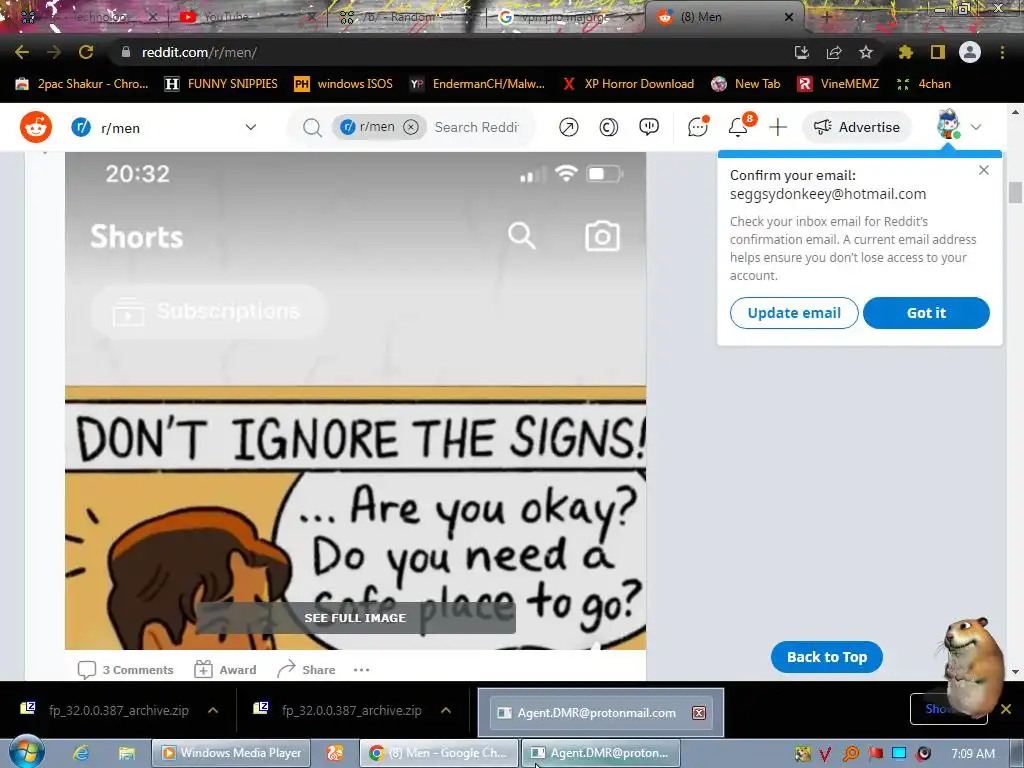Open the Popular arrow icon in the header
This screenshot has width=1024, height=768.
(x=569, y=127)
